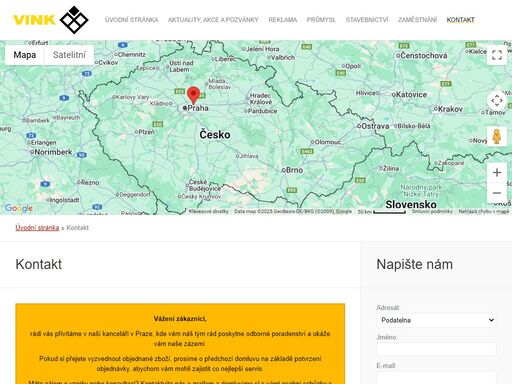Toggle fullscreen map view
The width and height of the screenshot is (512, 384).
(497, 55)
